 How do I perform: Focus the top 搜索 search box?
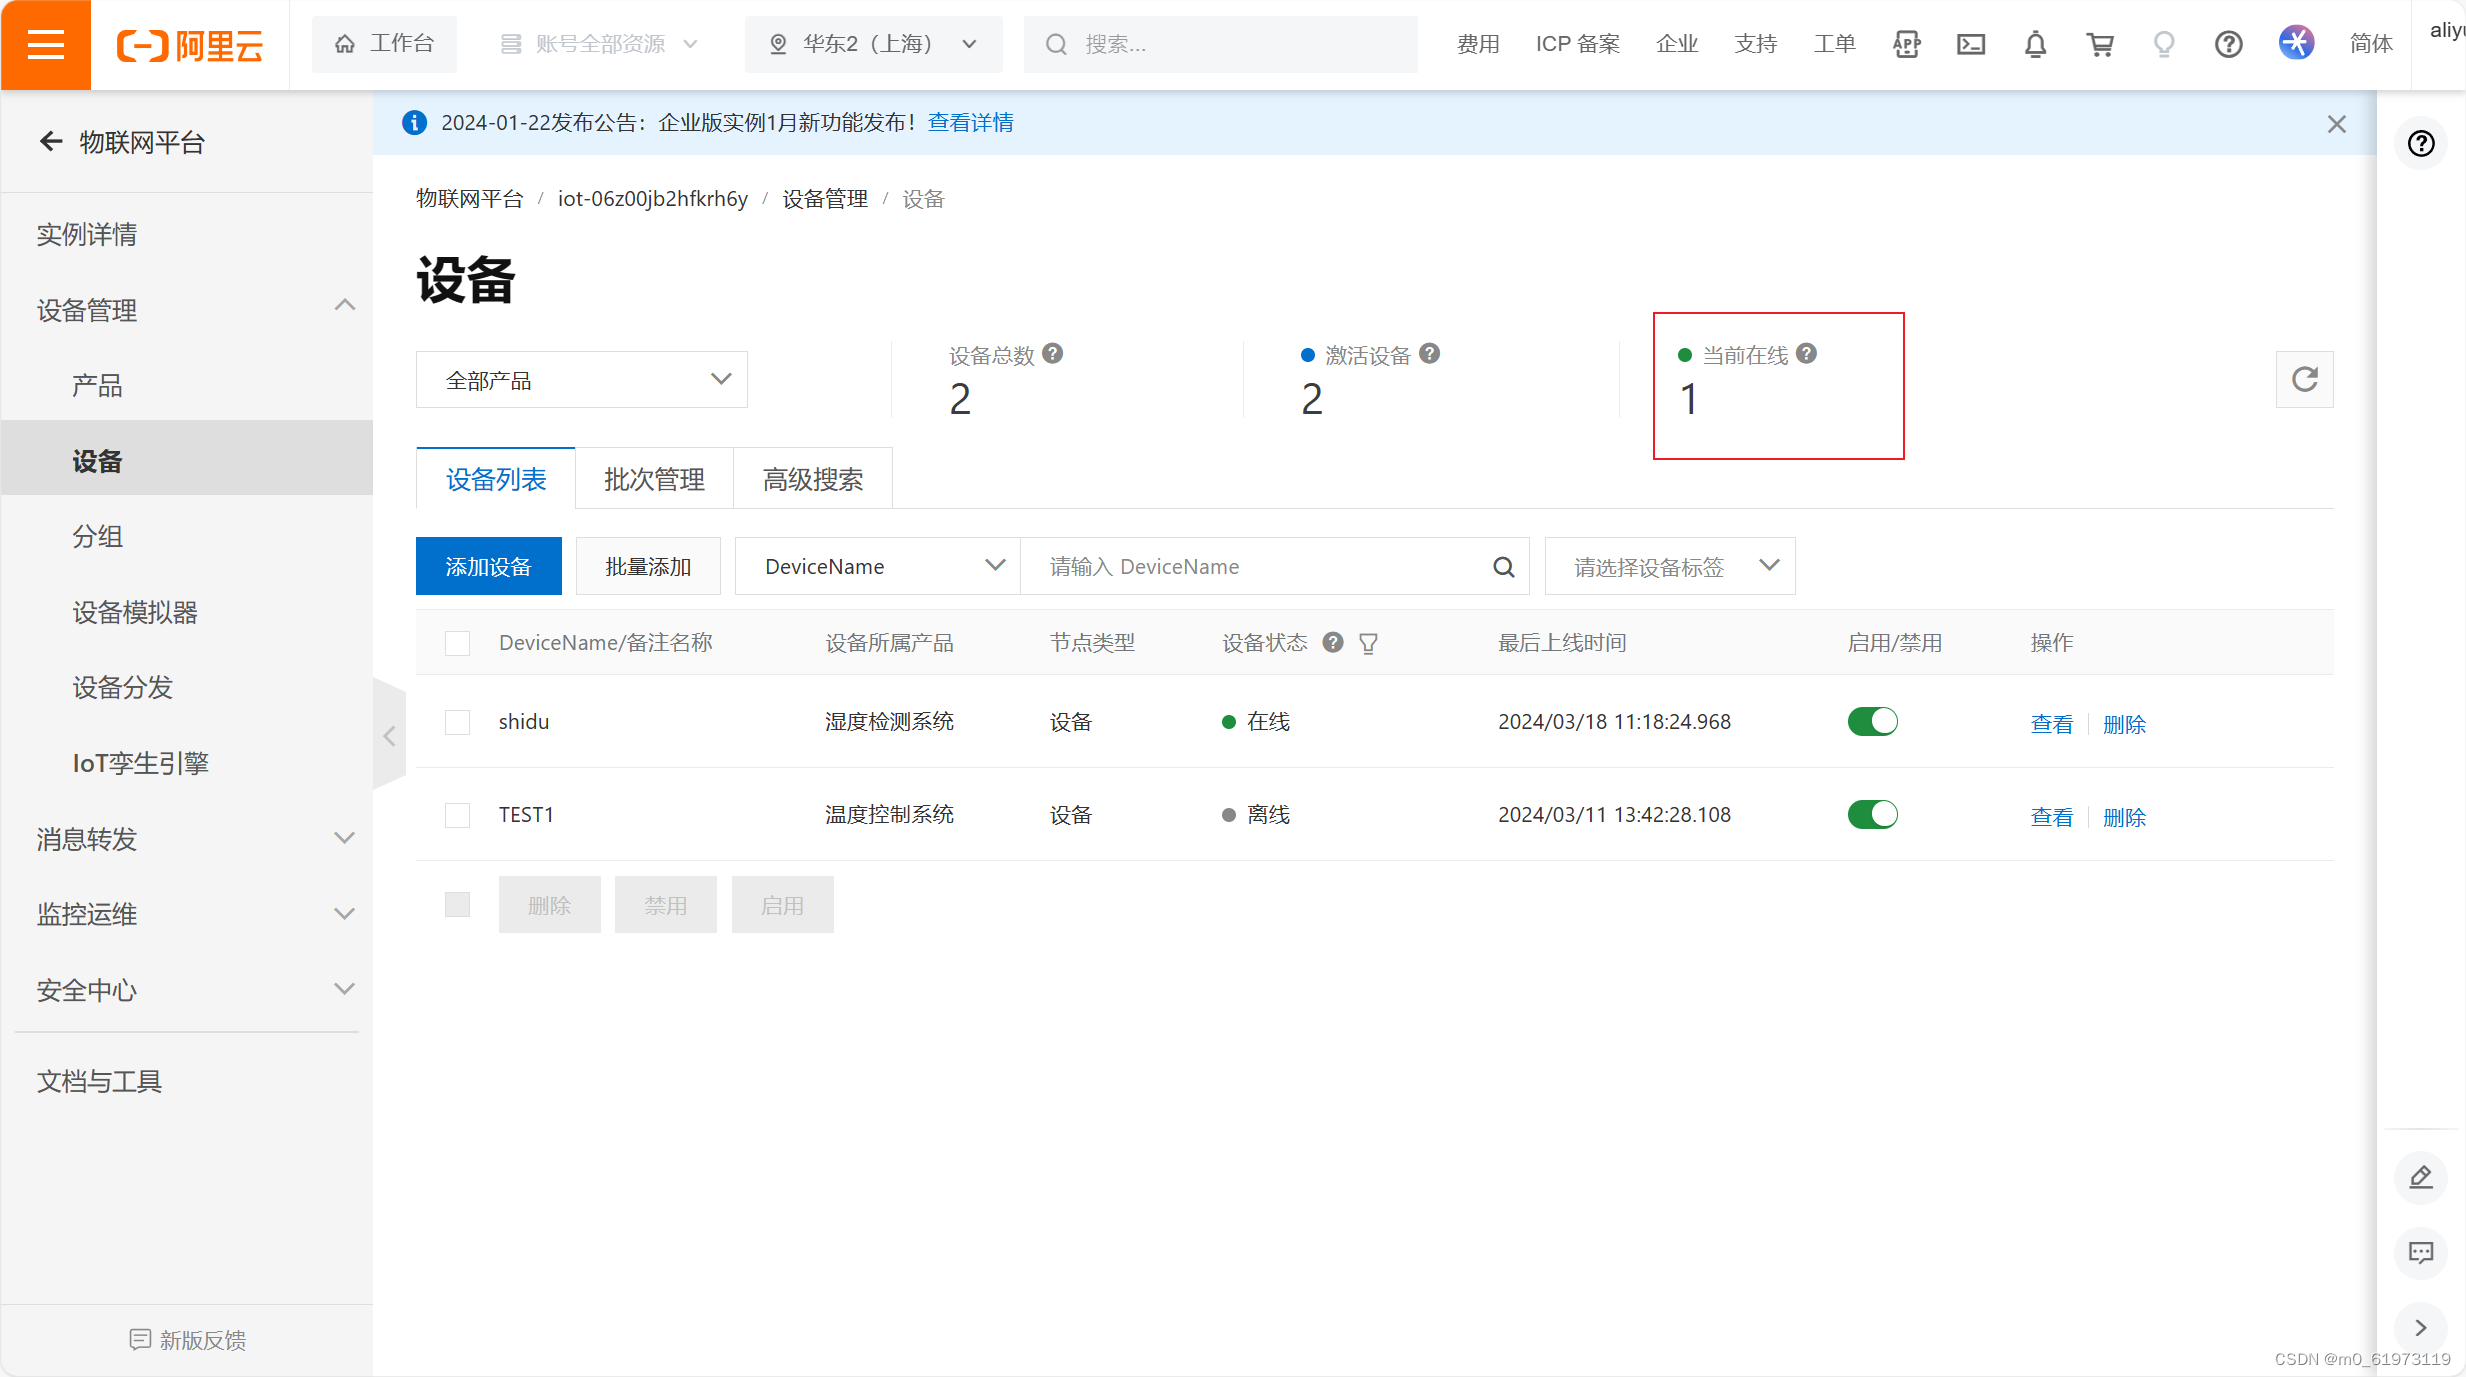click(1220, 44)
